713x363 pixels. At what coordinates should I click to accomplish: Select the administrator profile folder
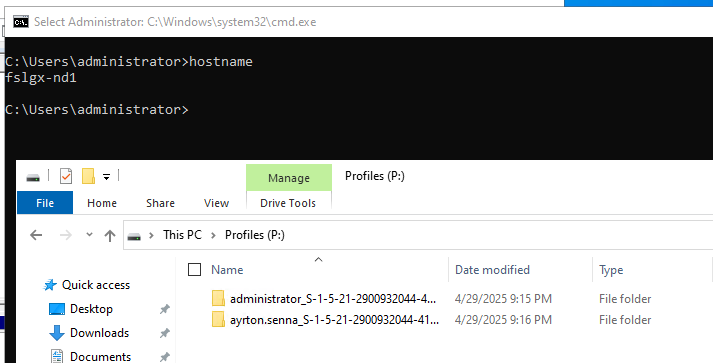(333, 299)
